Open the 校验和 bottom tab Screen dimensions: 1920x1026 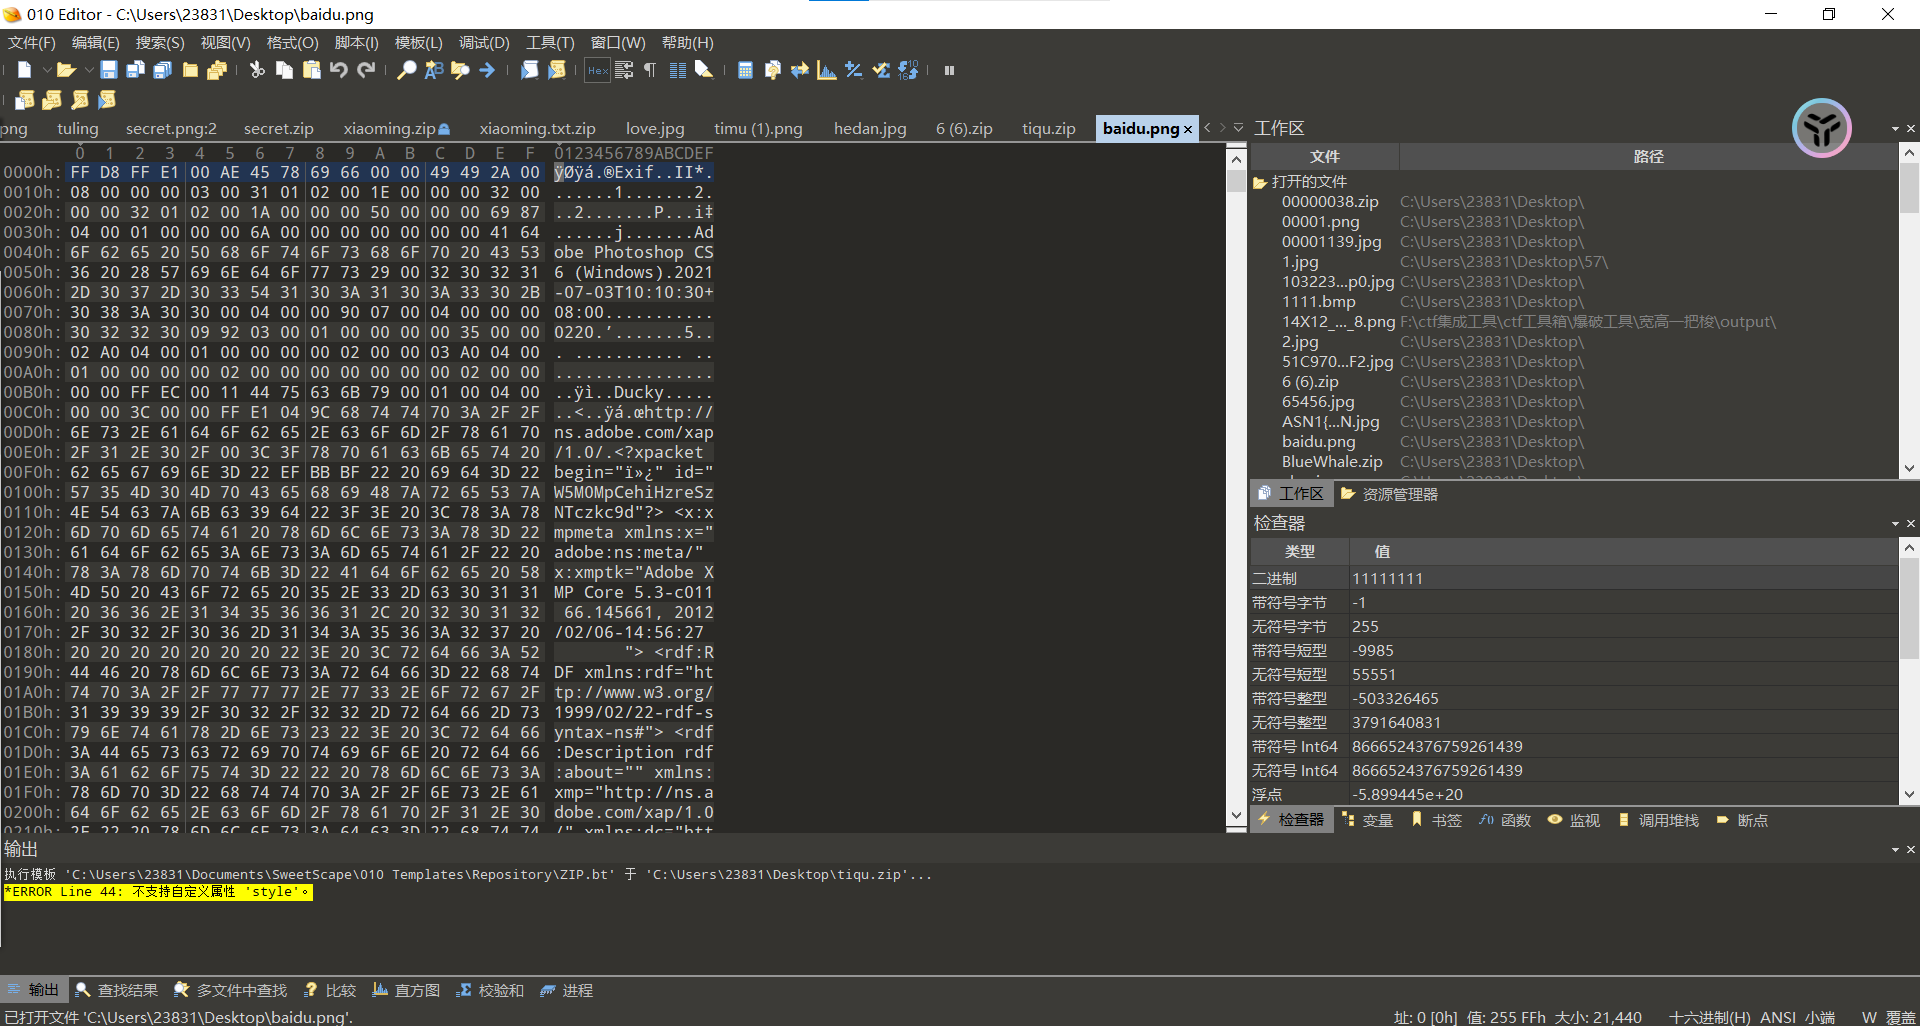[x=490, y=990]
